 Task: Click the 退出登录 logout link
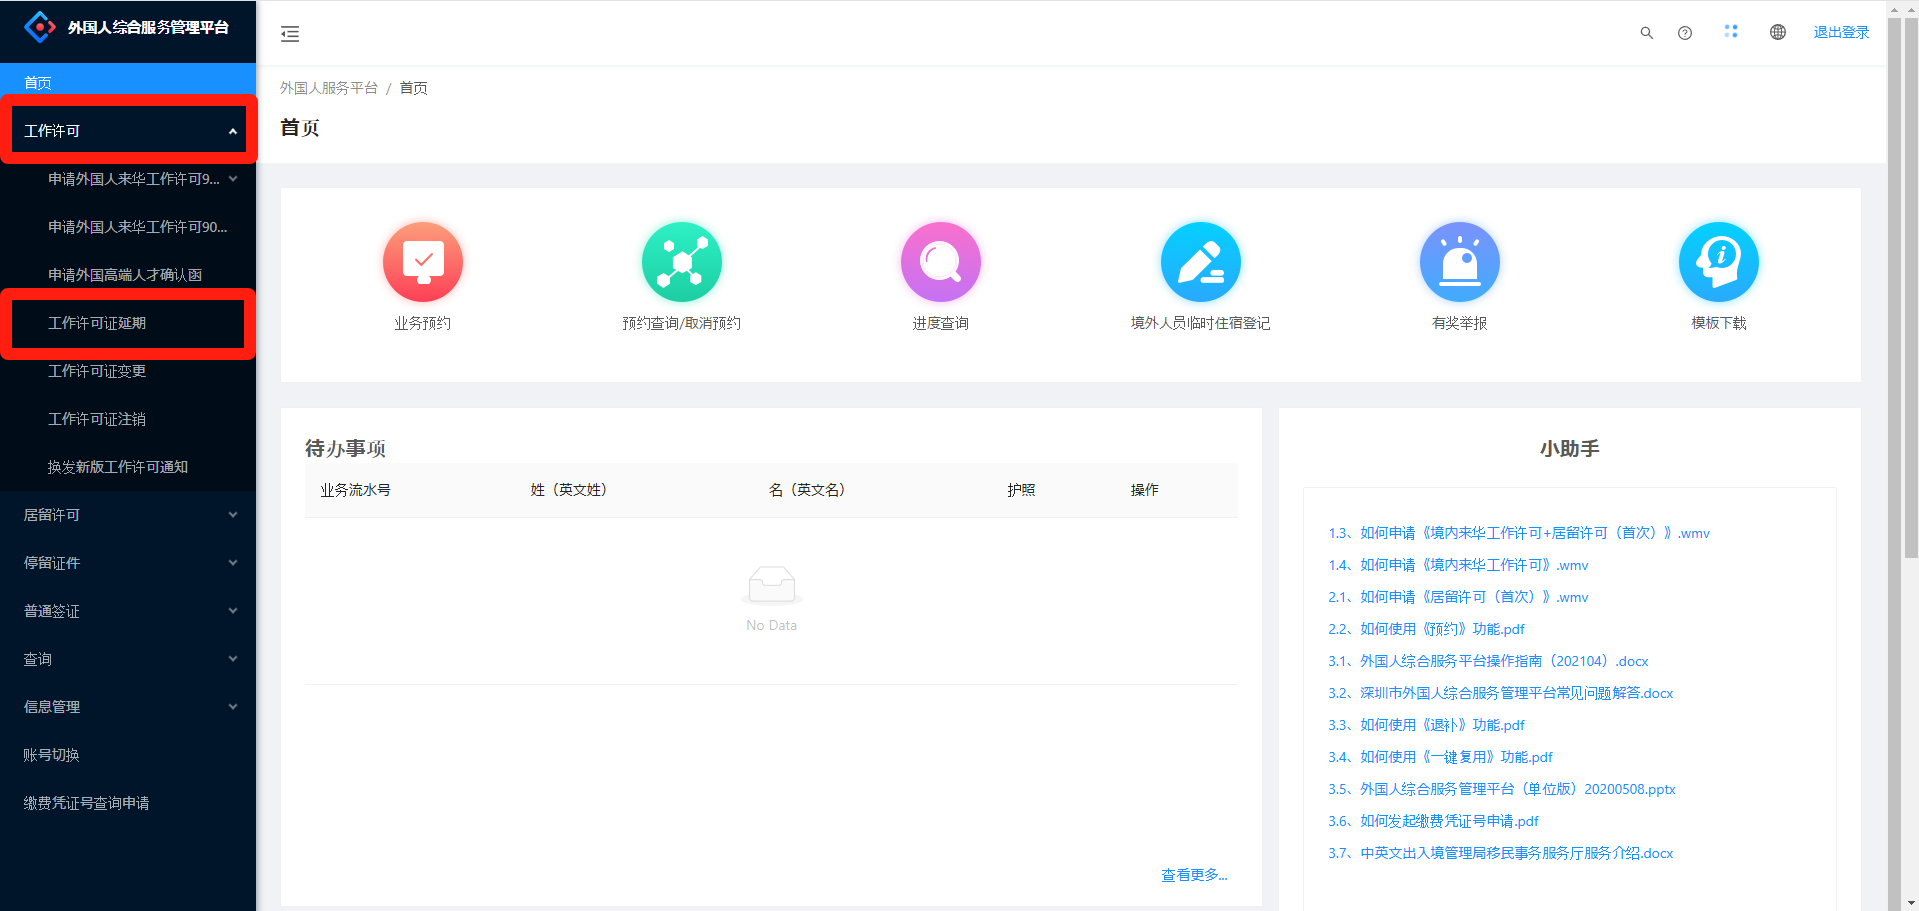(1841, 33)
